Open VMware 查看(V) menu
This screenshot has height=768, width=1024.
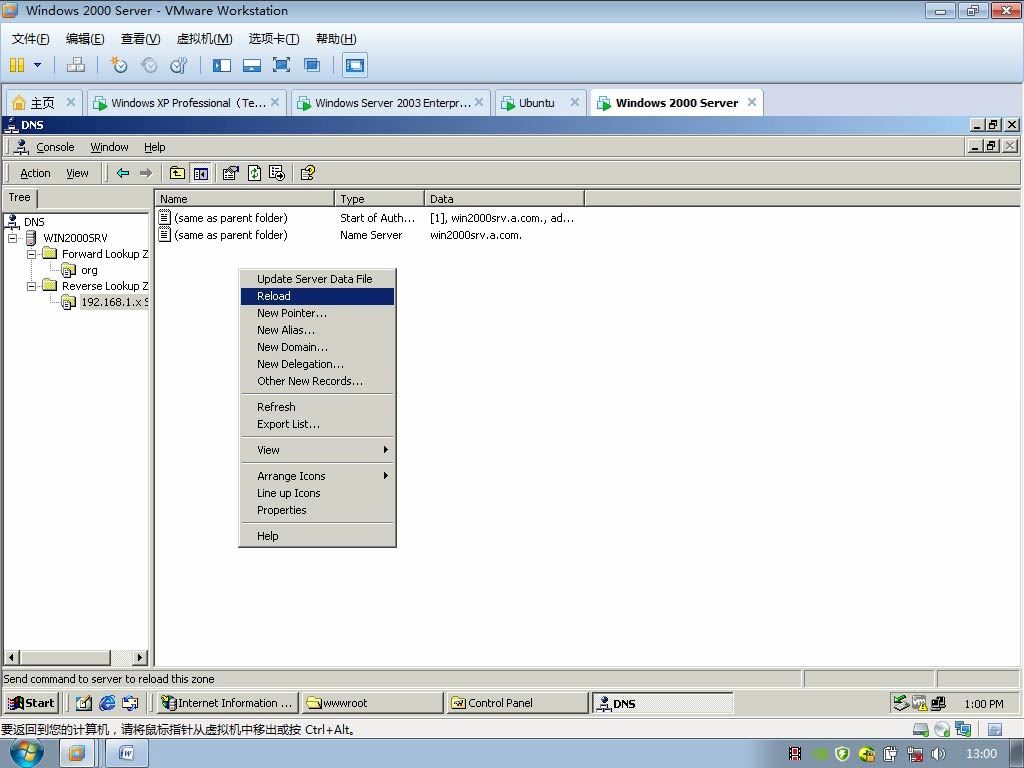[x=140, y=39]
